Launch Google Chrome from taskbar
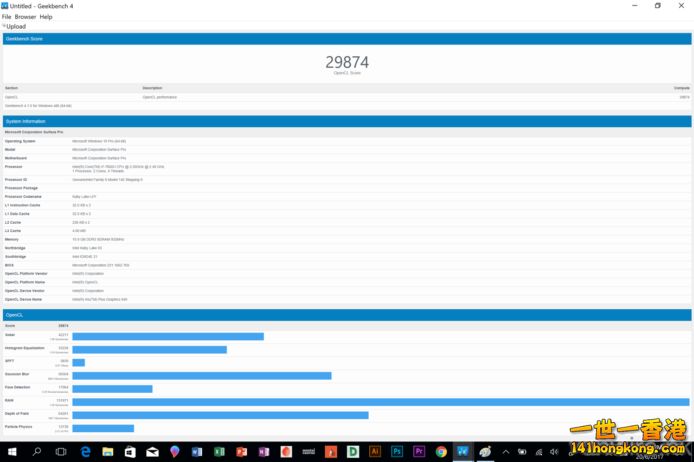The image size is (694, 462). coord(441,451)
